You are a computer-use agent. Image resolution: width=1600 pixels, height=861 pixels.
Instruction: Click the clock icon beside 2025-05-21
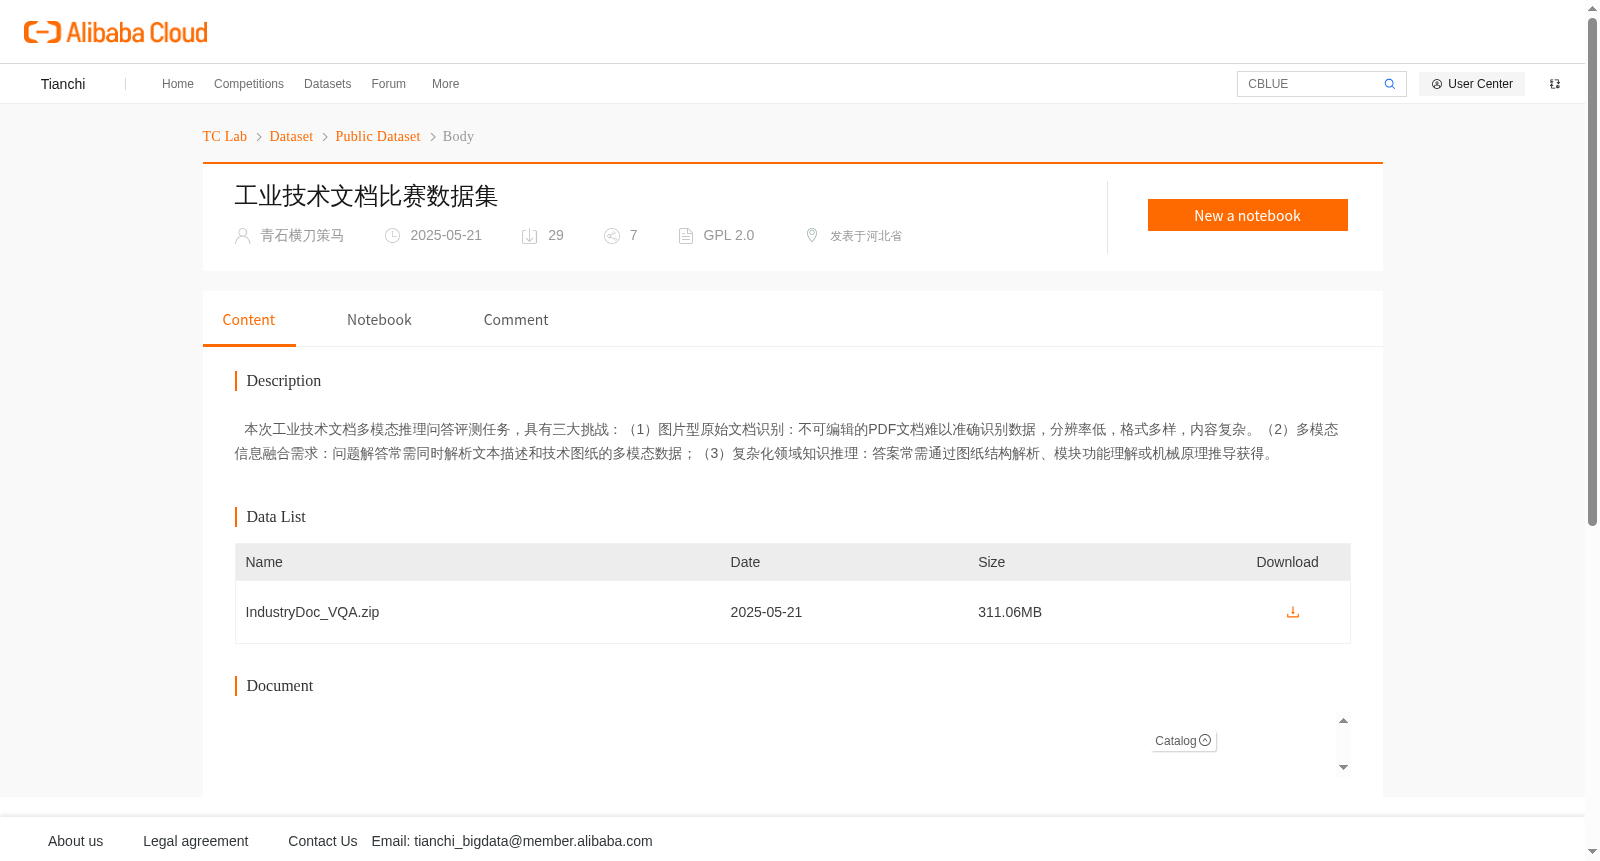(x=393, y=236)
